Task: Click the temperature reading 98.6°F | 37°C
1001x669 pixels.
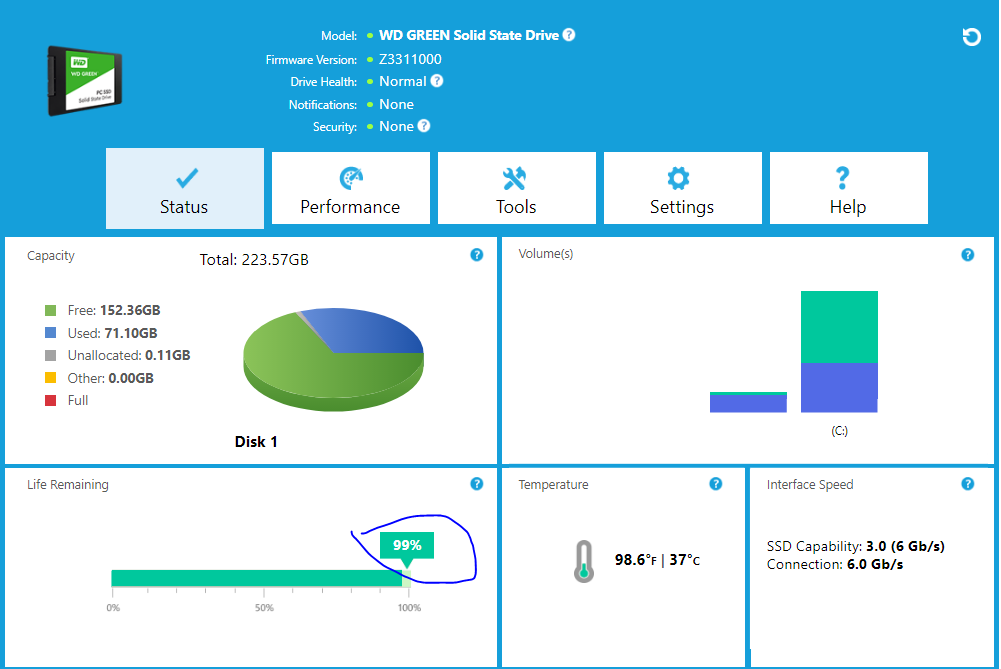Action: (657, 560)
